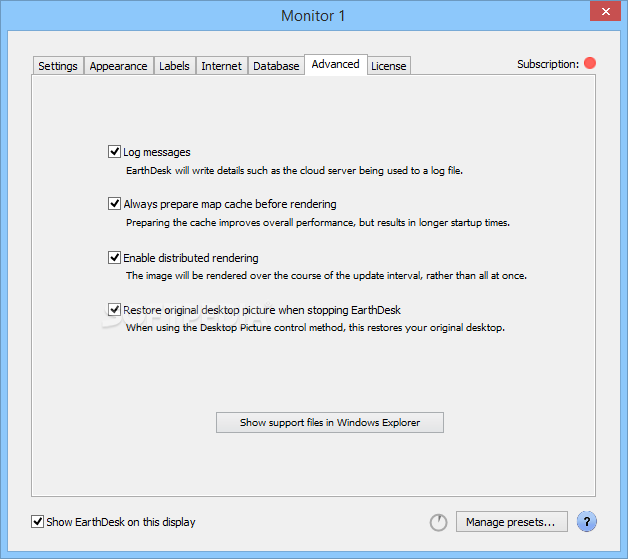Click the 'Preparing the cache improves' description
Screen dimensions: 628x559
coord(318,223)
